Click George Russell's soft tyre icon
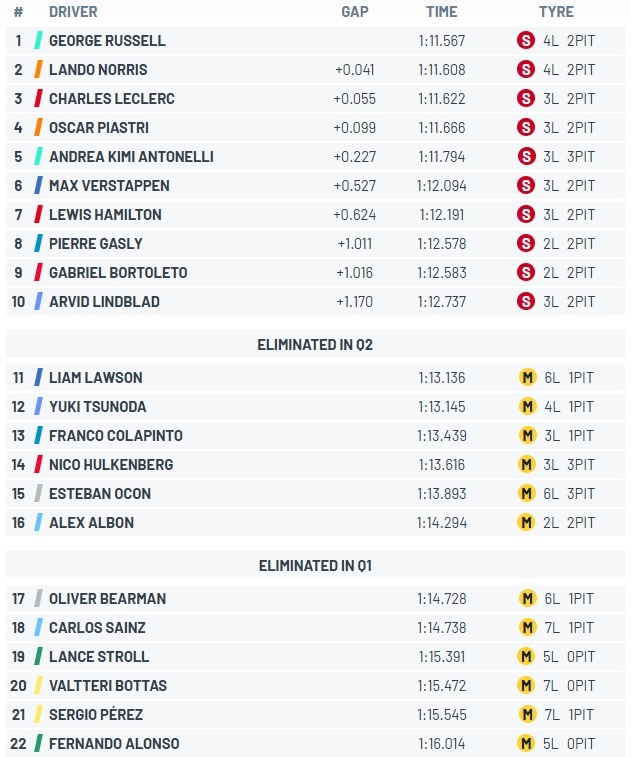 coord(526,40)
